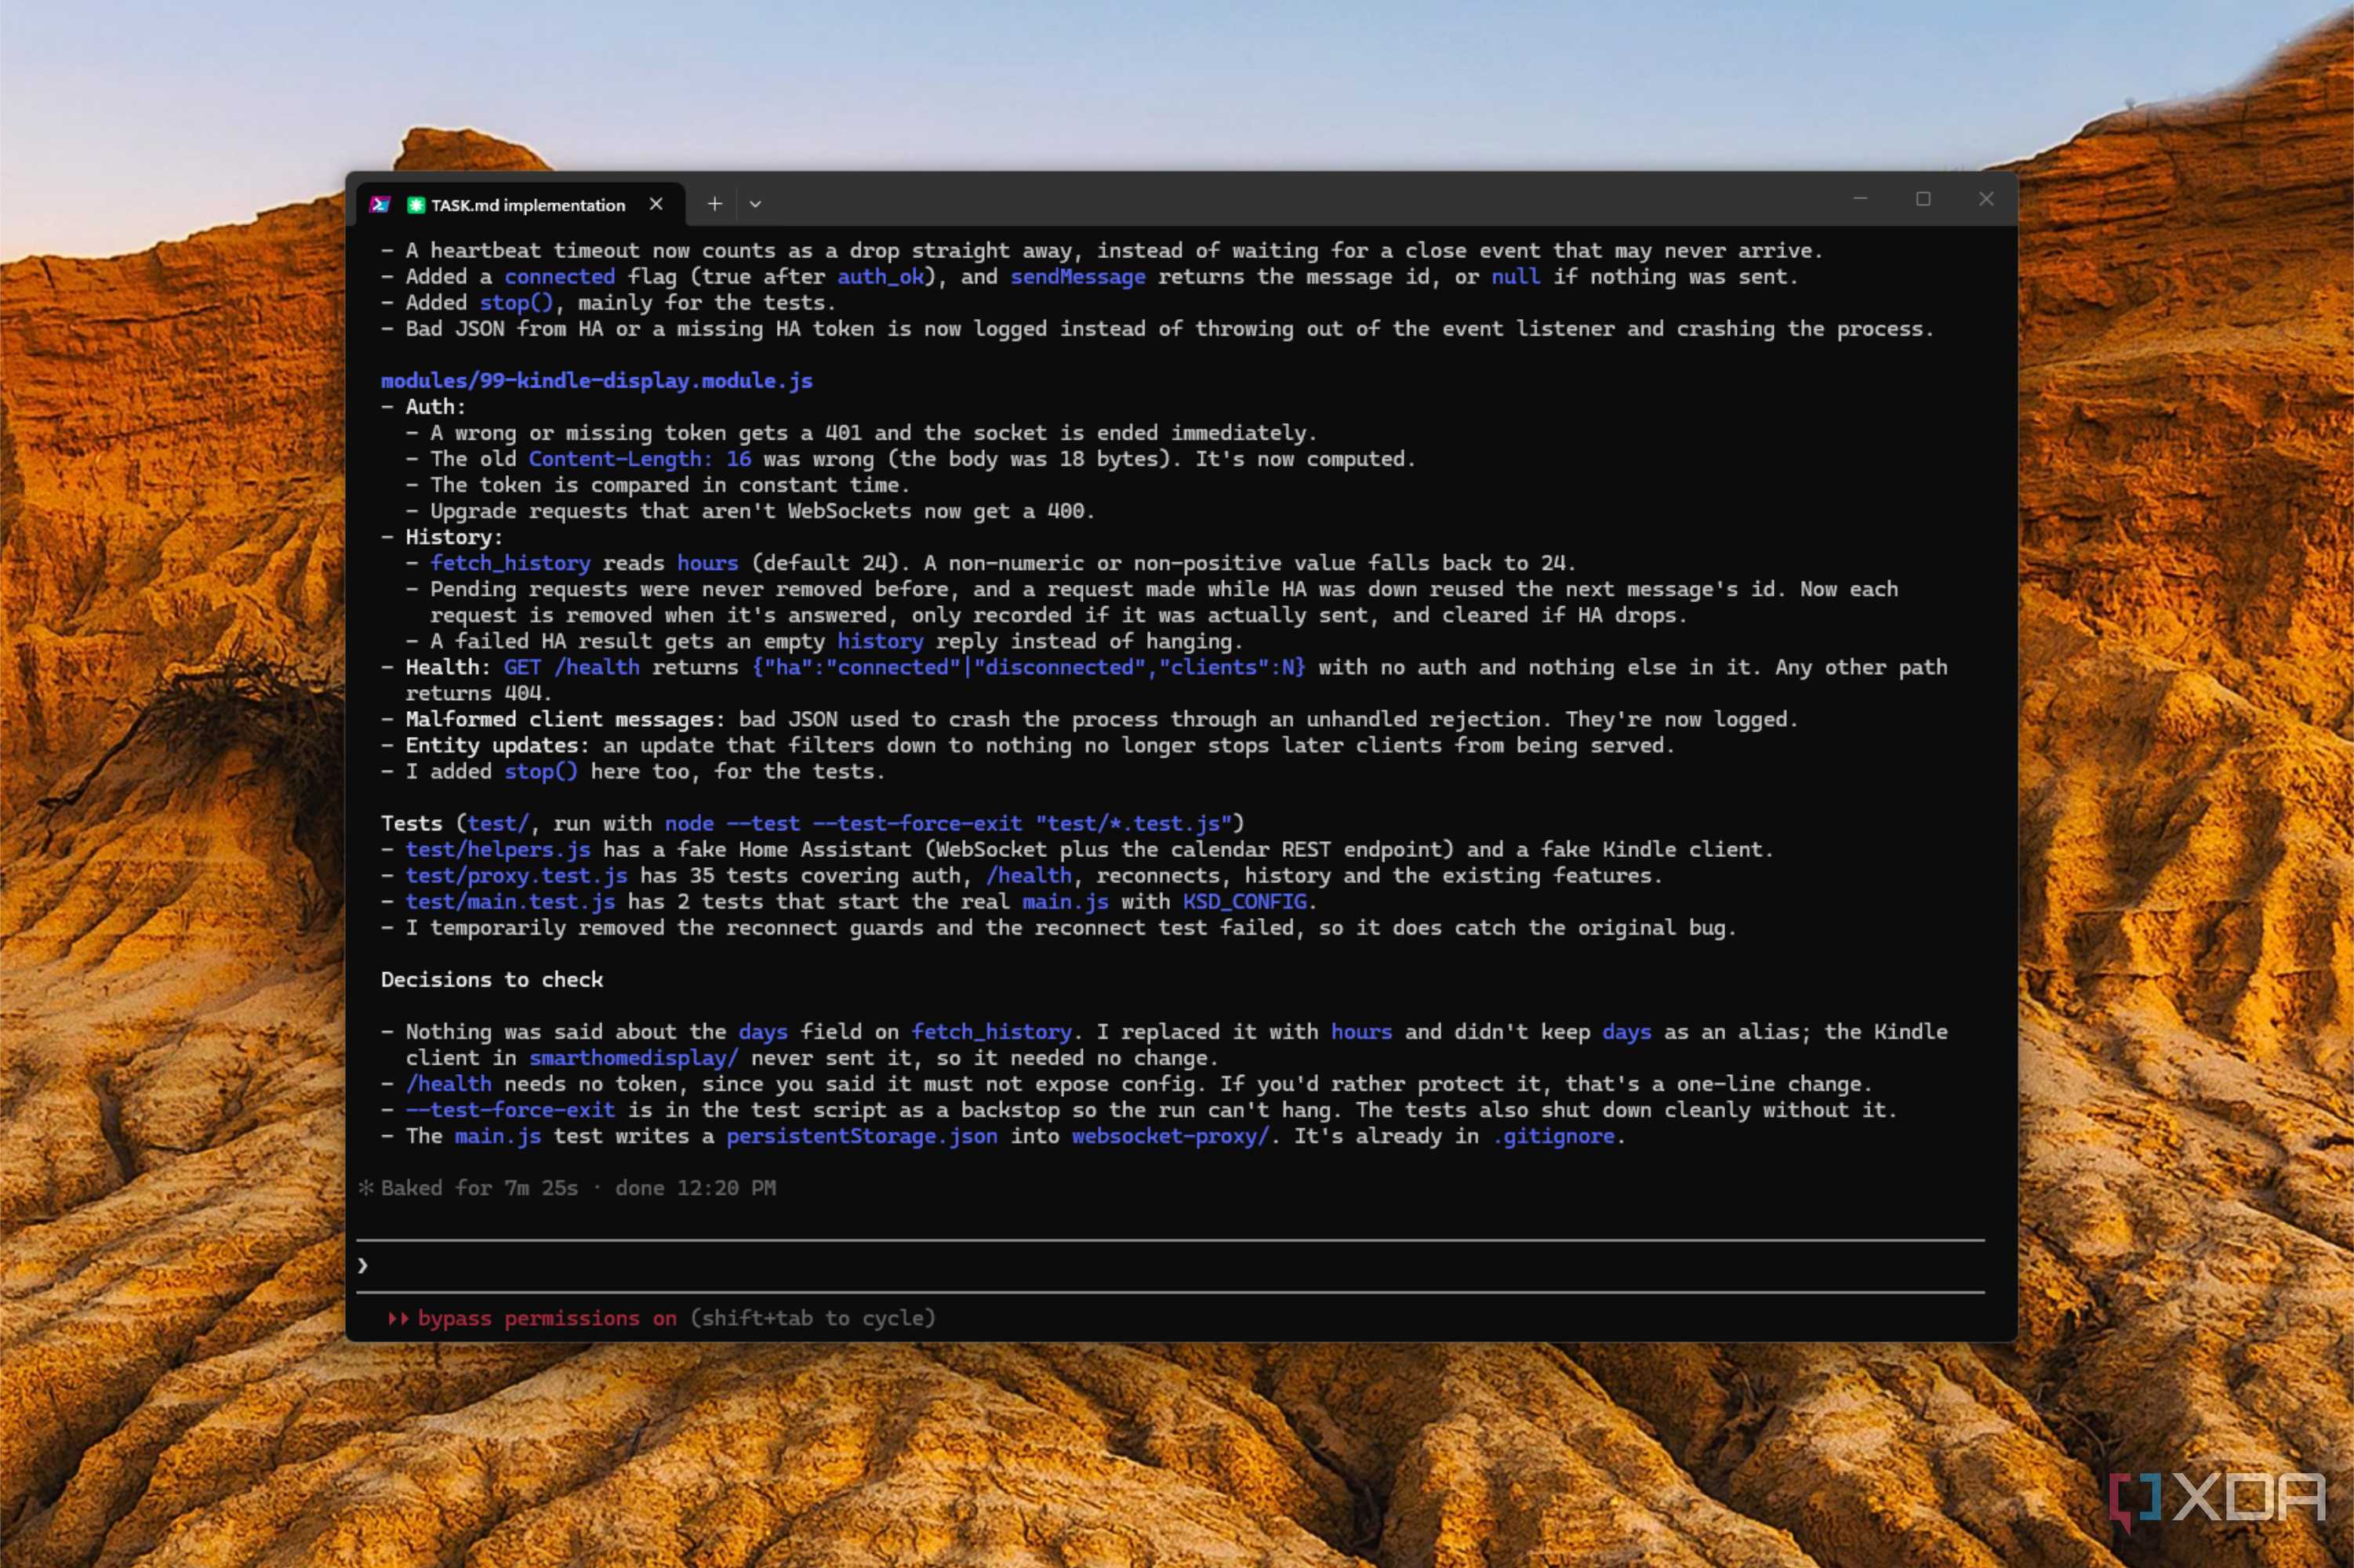Click ".gitignore" text
This screenshot has height=1568, width=2354.
1554,1136
